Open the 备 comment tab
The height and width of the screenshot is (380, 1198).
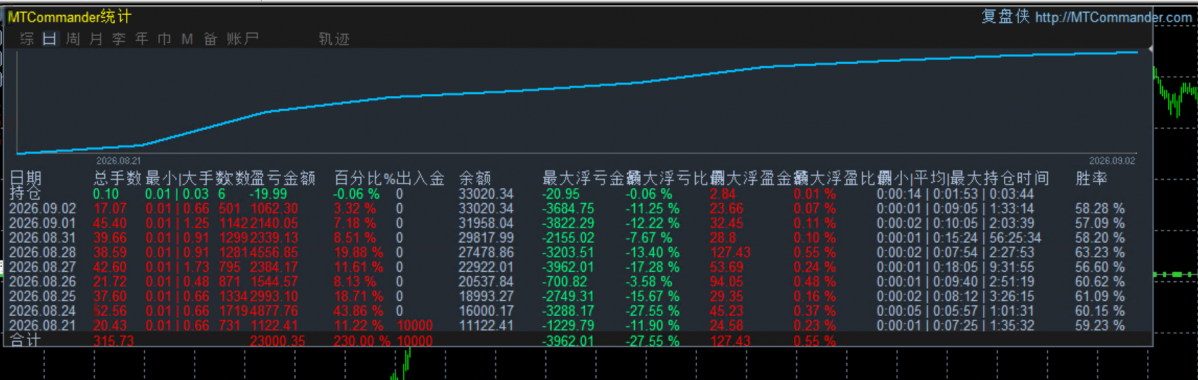click(210, 39)
